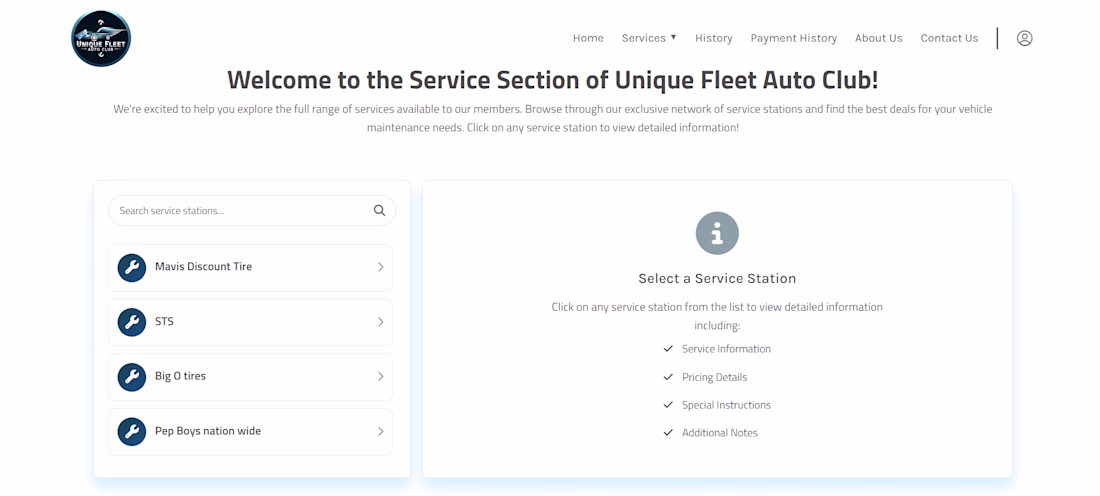Select the Big O tires station
The width and height of the screenshot is (1100, 496).
pyautogui.click(x=250, y=377)
